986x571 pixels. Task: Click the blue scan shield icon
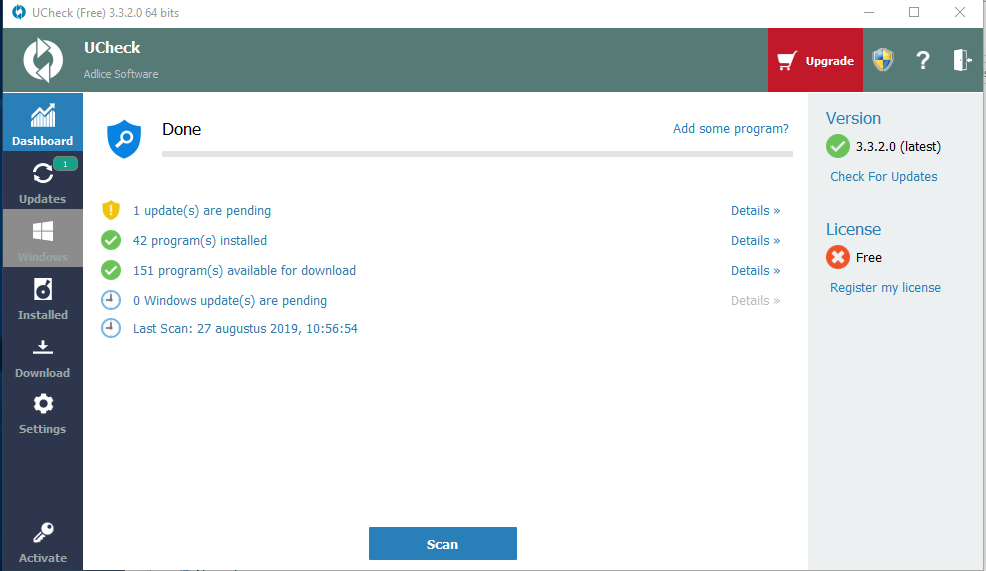(124, 139)
